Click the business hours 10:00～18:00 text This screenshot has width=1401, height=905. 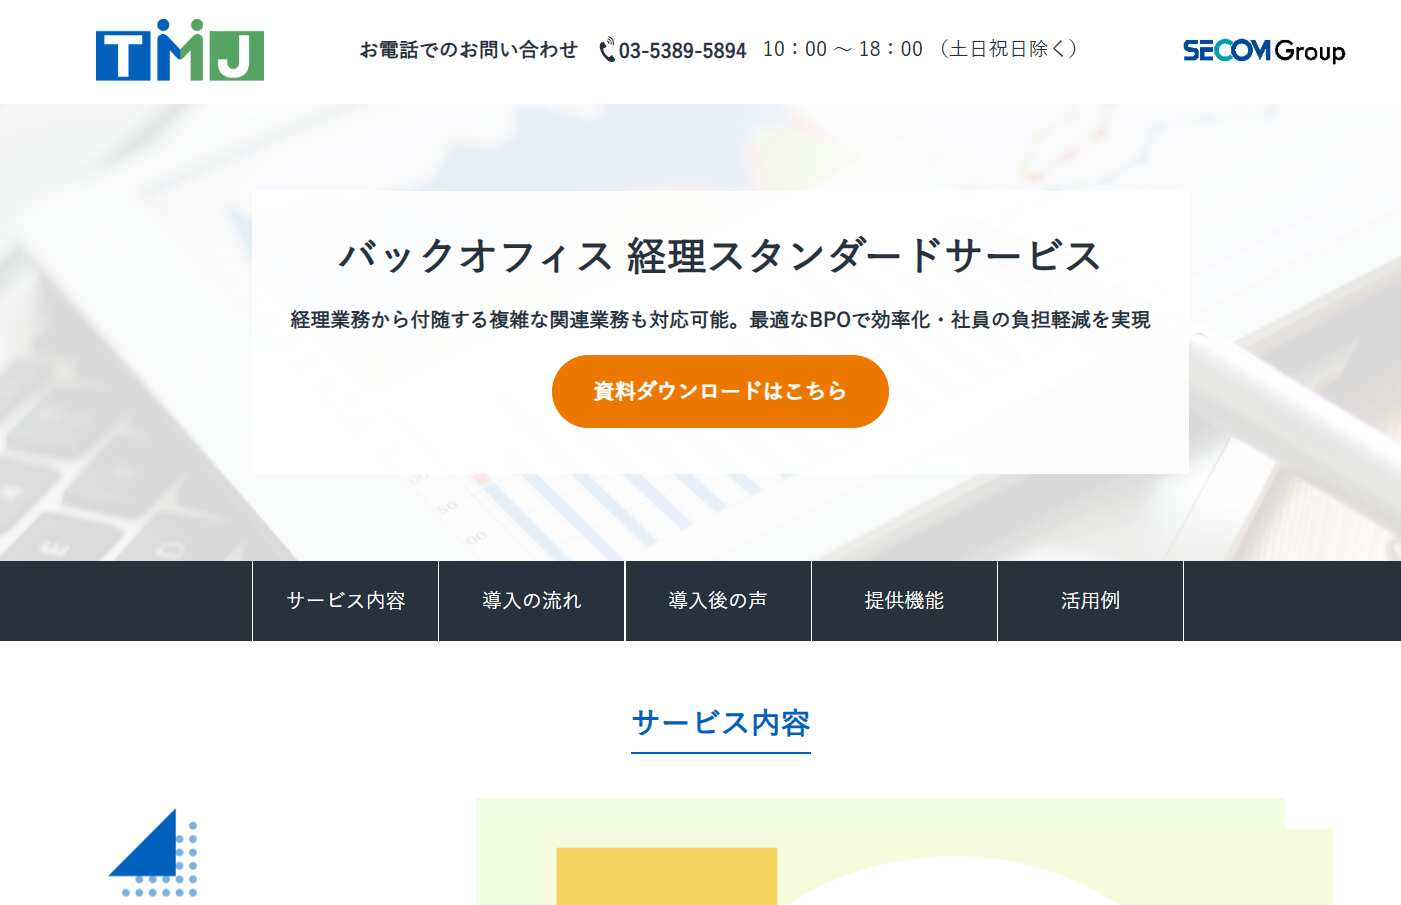[x=843, y=49]
